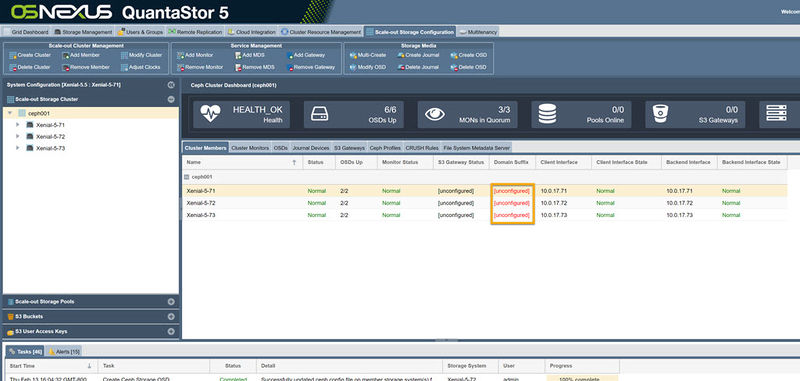Collapse the ceph001 tree node

coord(10,113)
